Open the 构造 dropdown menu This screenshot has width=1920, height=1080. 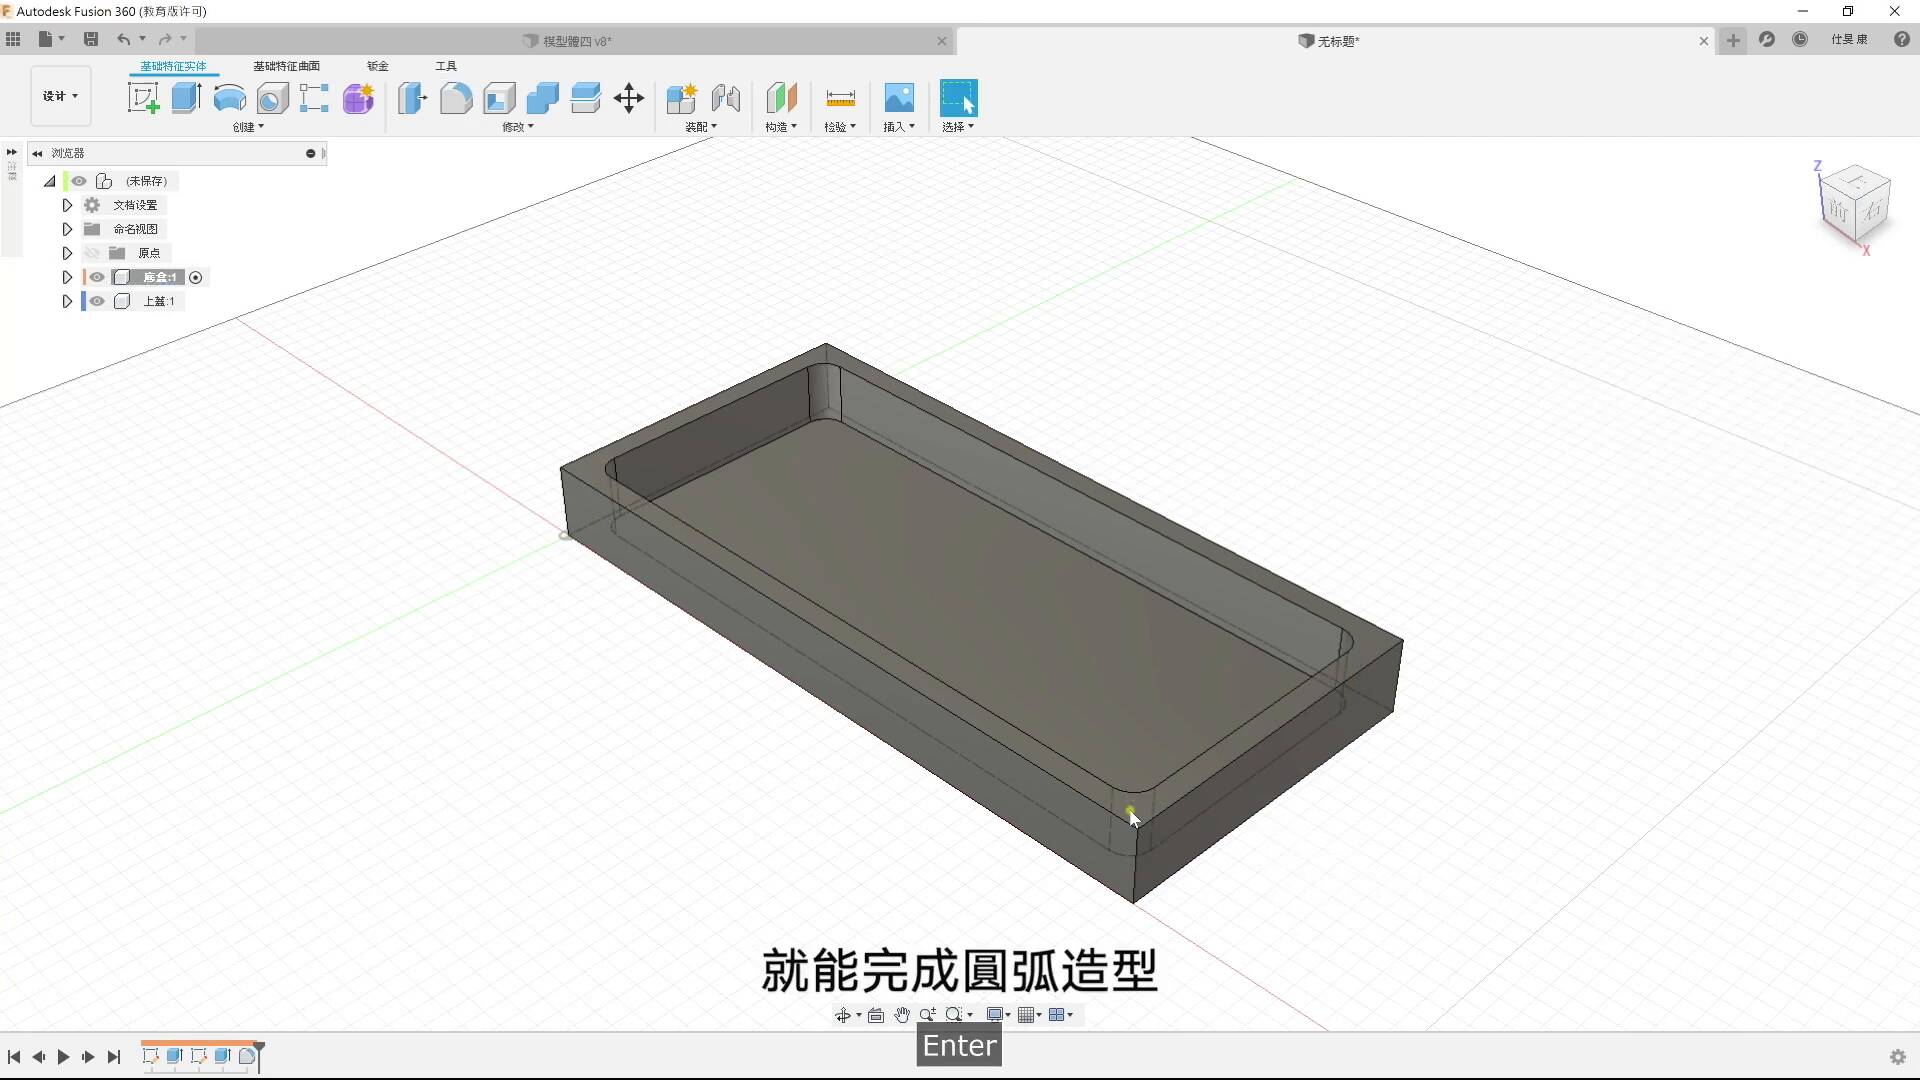point(781,127)
